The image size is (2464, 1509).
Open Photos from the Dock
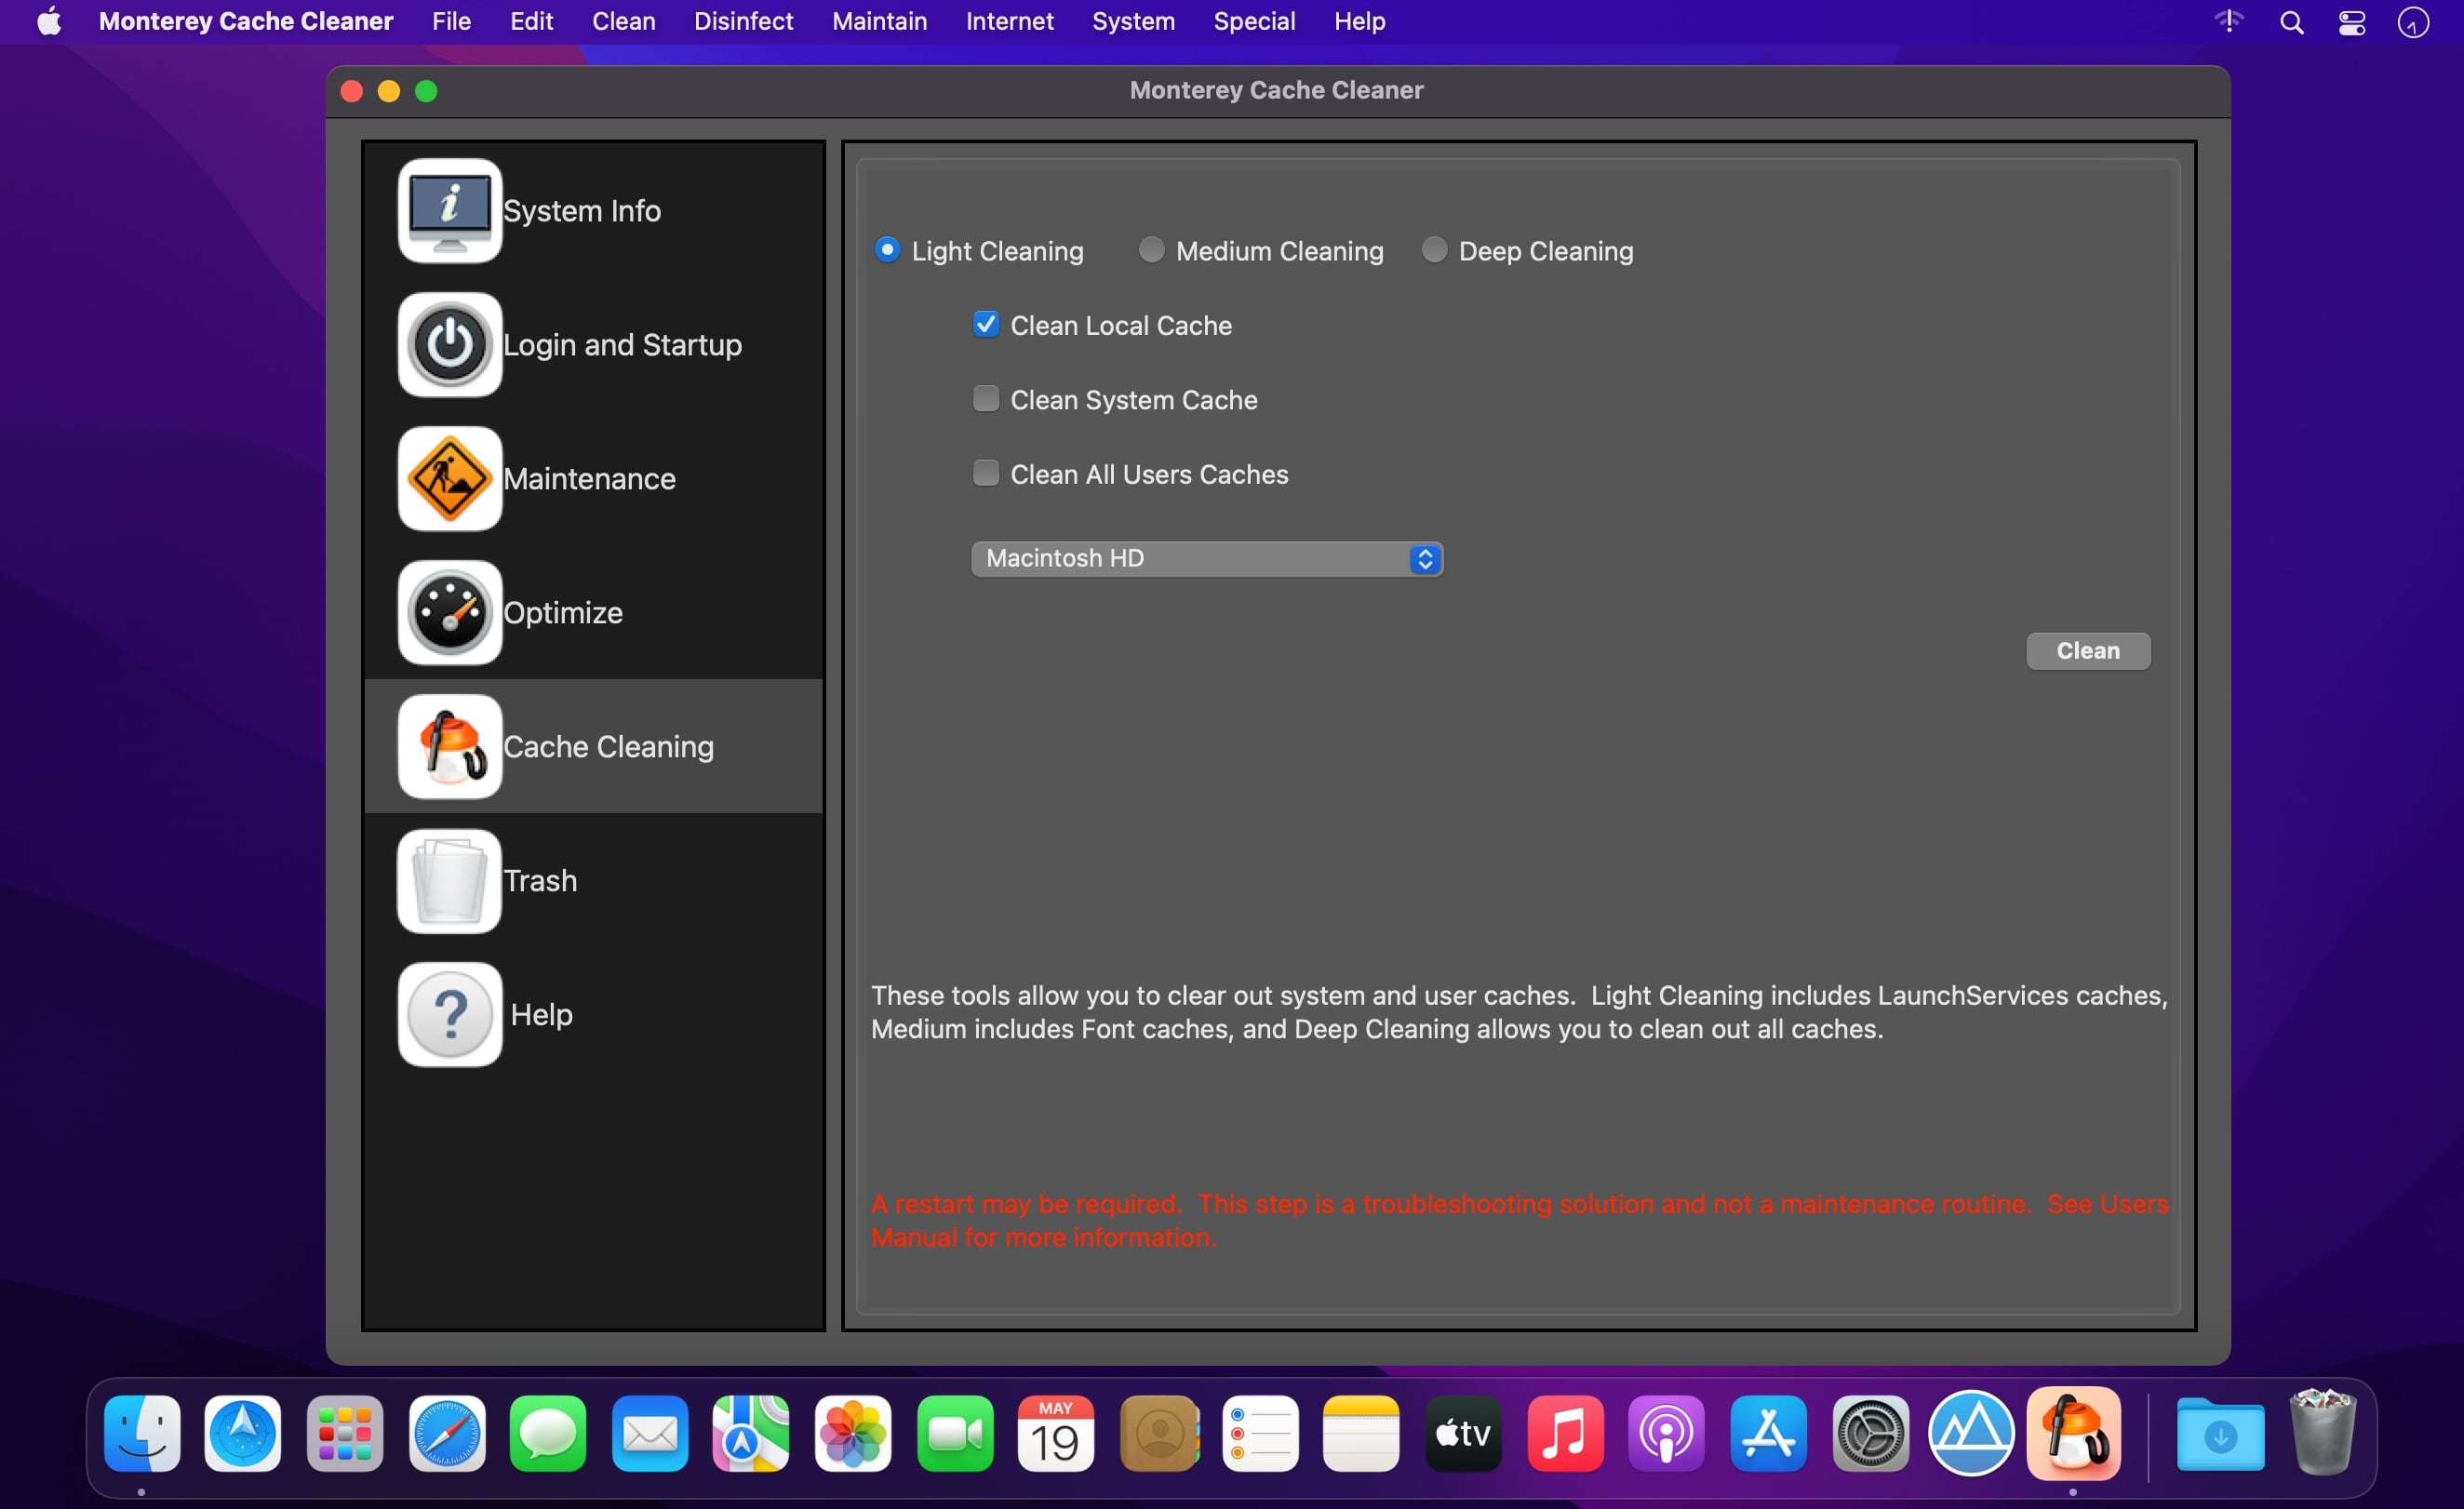coord(853,1433)
